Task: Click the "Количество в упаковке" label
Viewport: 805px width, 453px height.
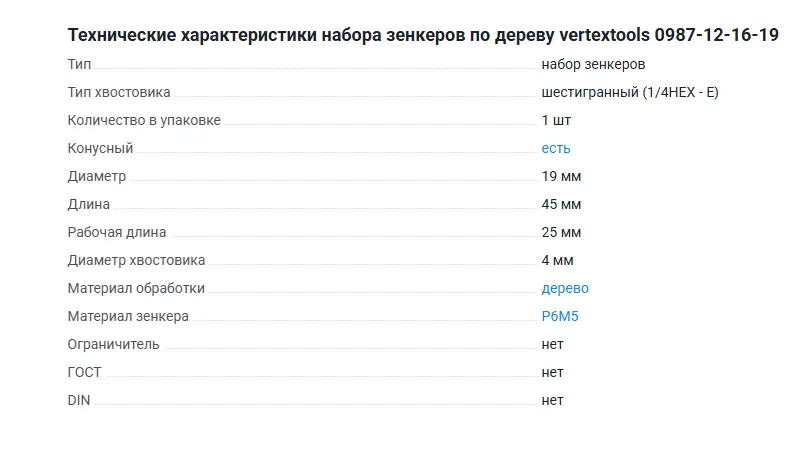Action: [144, 120]
